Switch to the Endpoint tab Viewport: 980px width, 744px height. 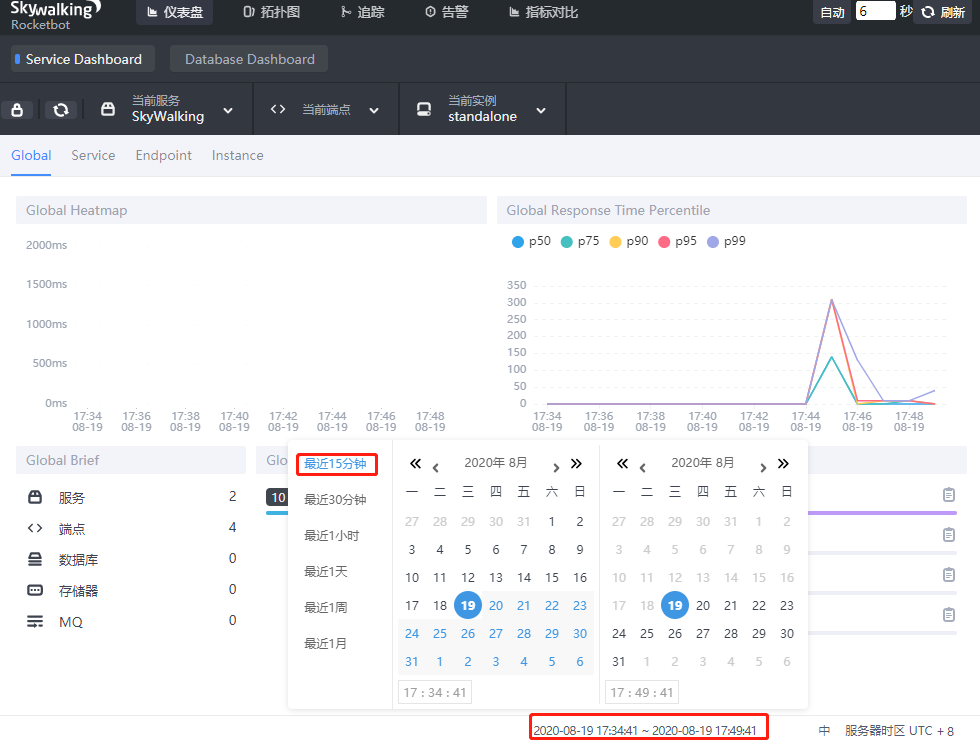(x=164, y=155)
